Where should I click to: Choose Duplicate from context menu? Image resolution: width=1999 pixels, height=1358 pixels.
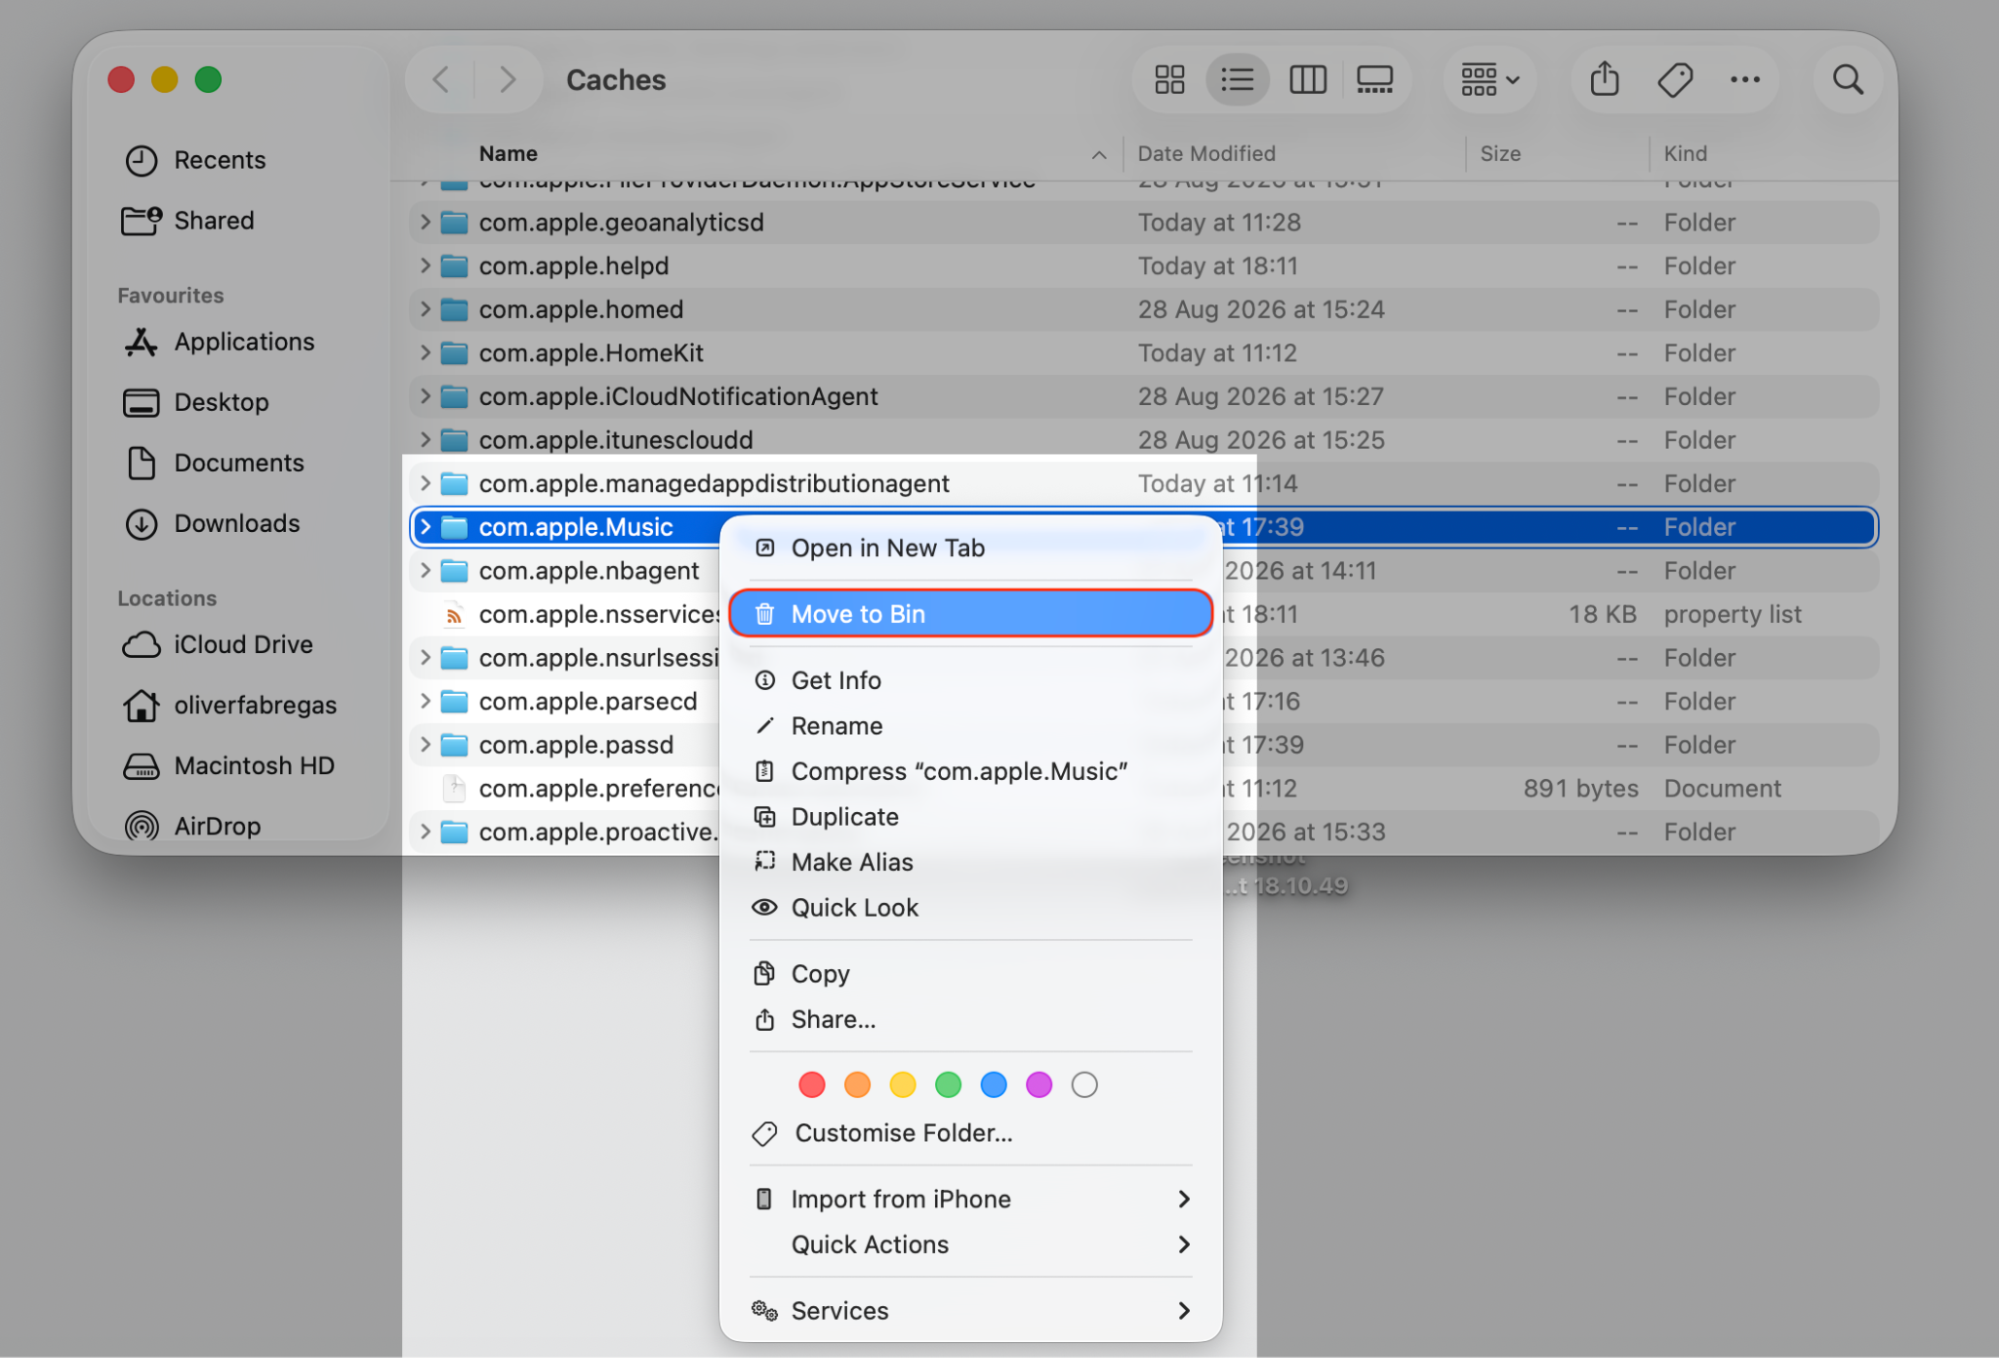click(970, 817)
